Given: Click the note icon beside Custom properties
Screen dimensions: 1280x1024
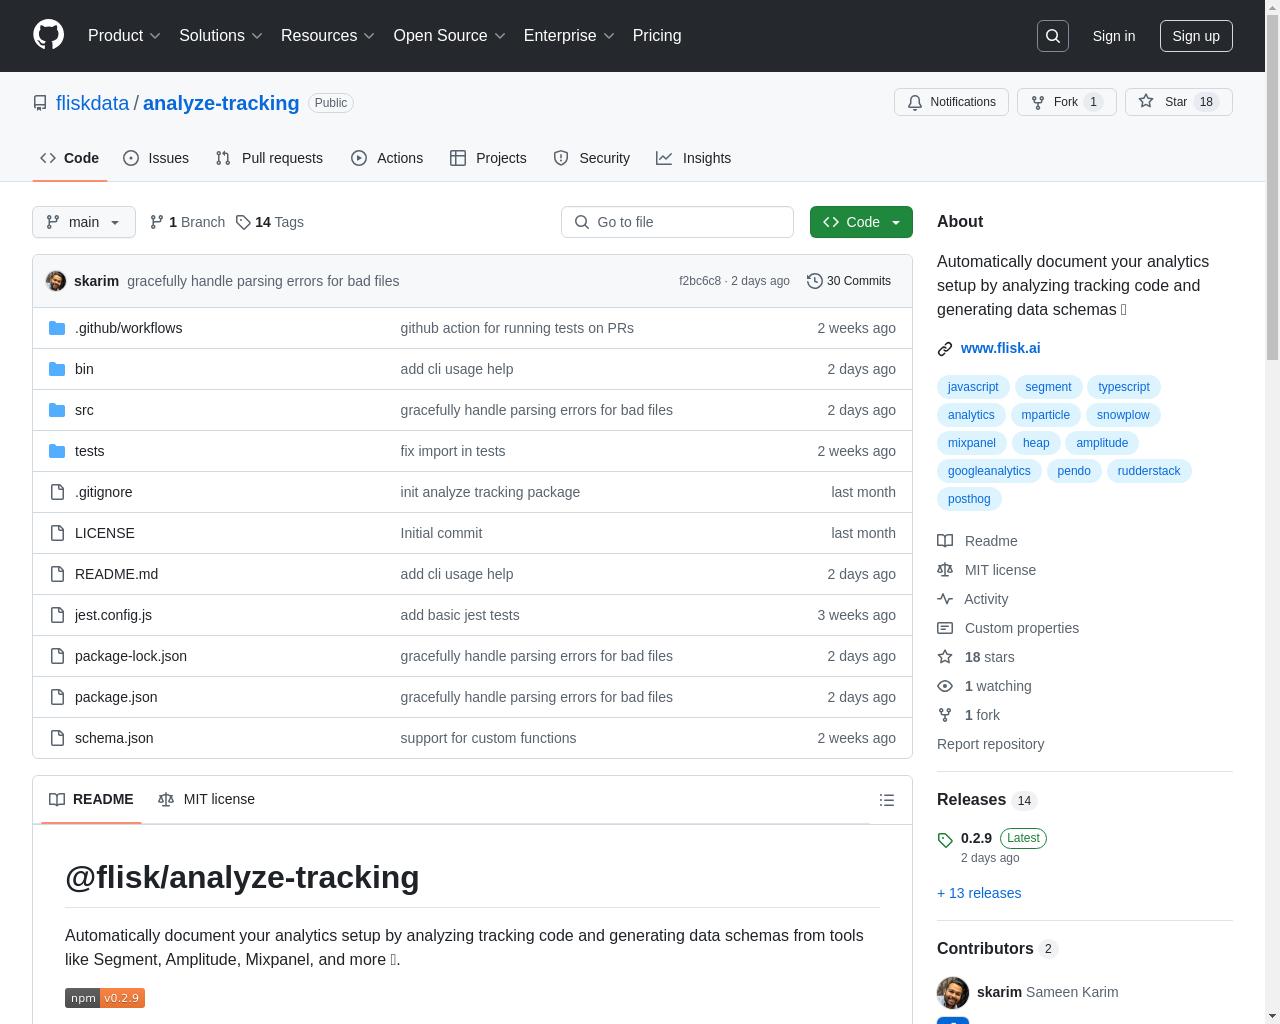Looking at the screenshot, I should (x=945, y=628).
